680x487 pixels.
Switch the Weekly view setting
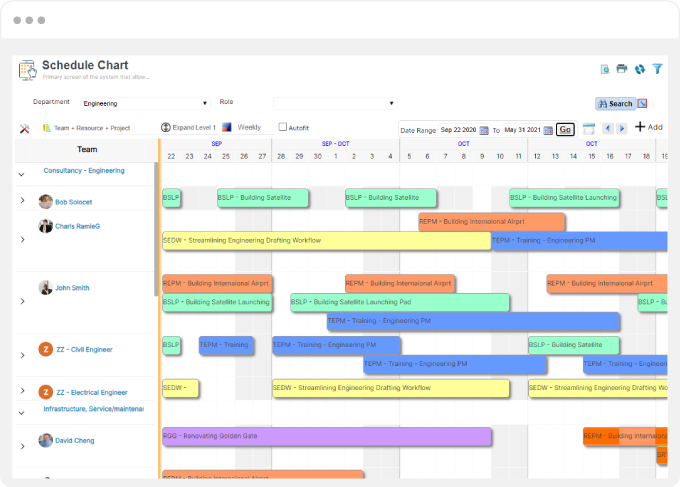click(249, 127)
